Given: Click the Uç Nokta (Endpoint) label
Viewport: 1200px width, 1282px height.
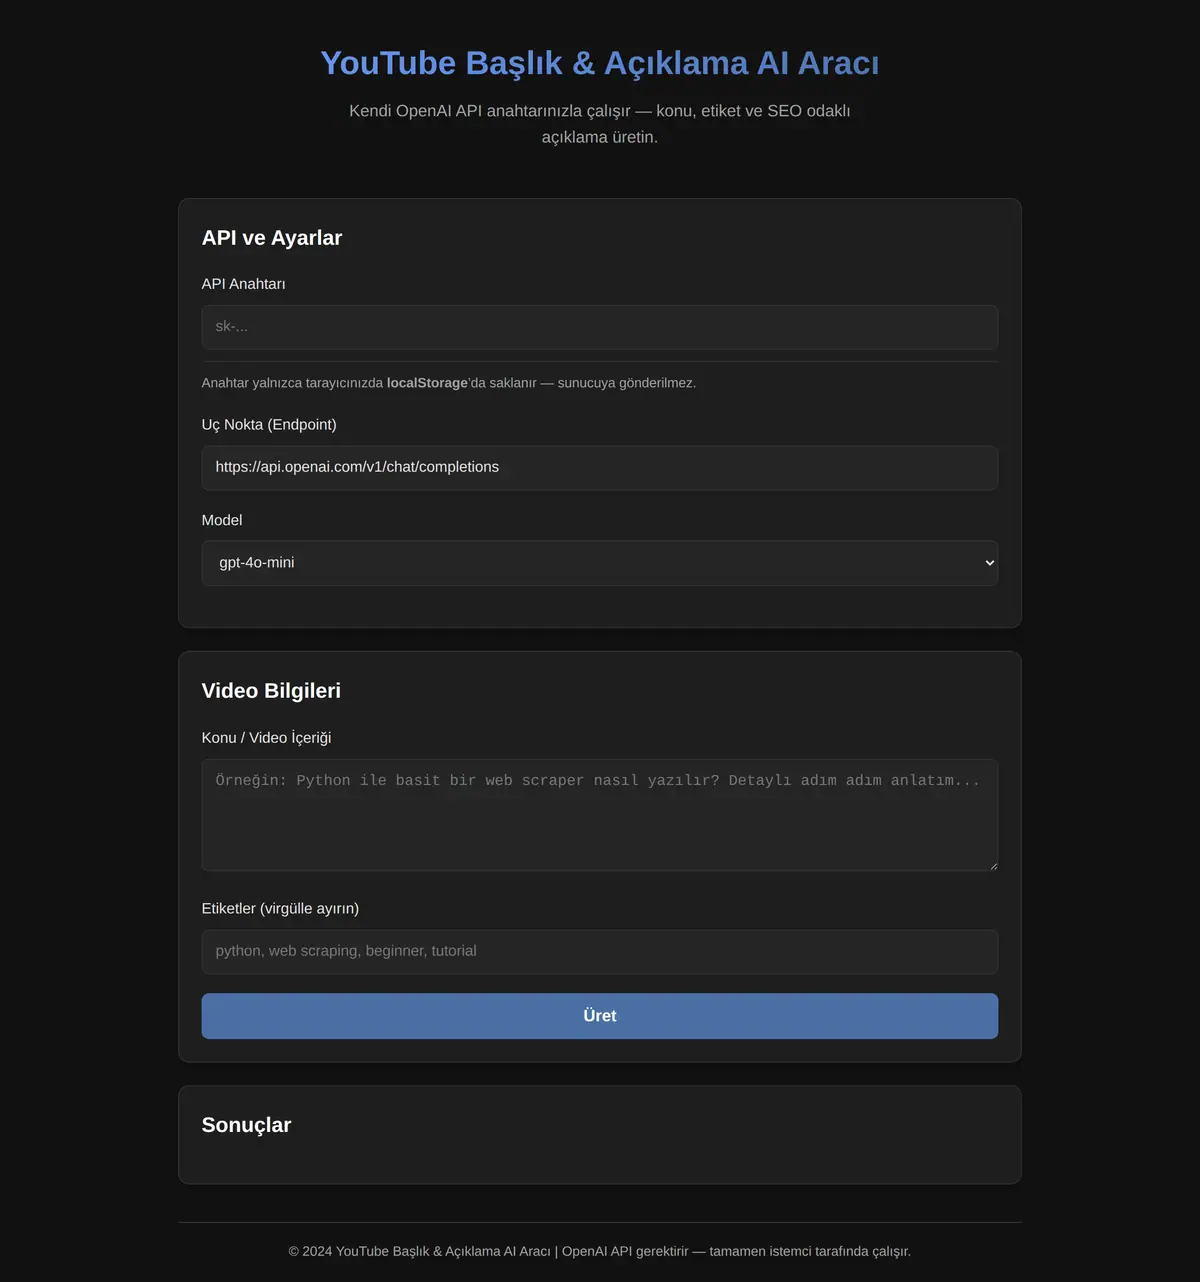Looking at the screenshot, I should click(x=269, y=425).
